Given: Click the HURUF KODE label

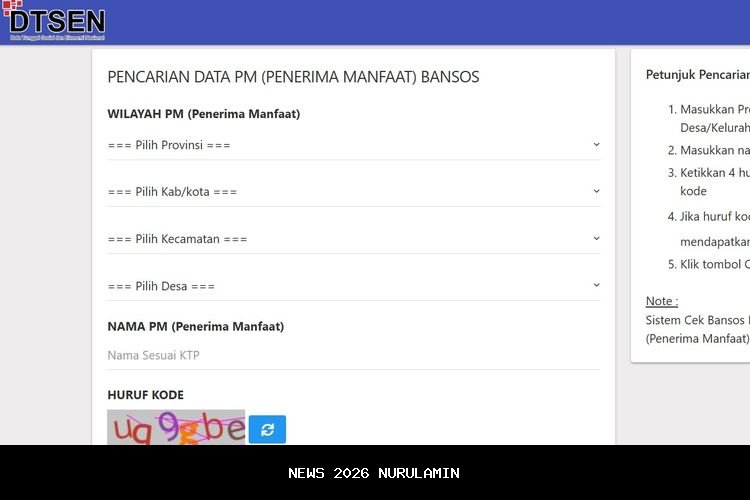Looking at the screenshot, I should pyautogui.click(x=146, y=395).
